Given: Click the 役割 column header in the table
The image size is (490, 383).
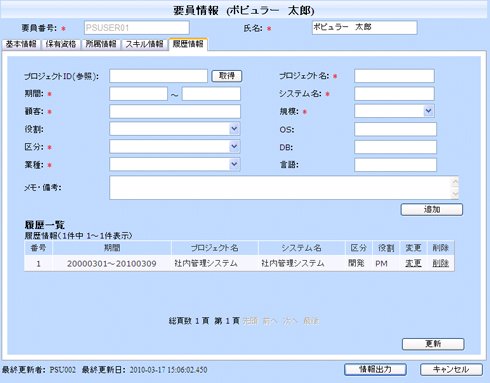Looking at the screenshot, I should (x=386, y=248).
